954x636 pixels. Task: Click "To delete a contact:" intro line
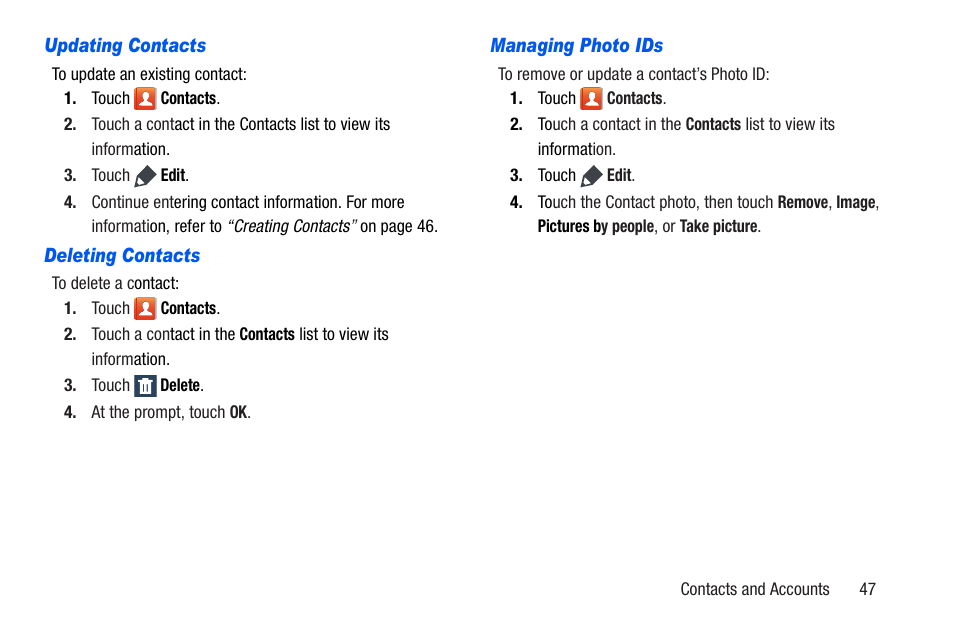pyautogui.click(x=116, y=284)
